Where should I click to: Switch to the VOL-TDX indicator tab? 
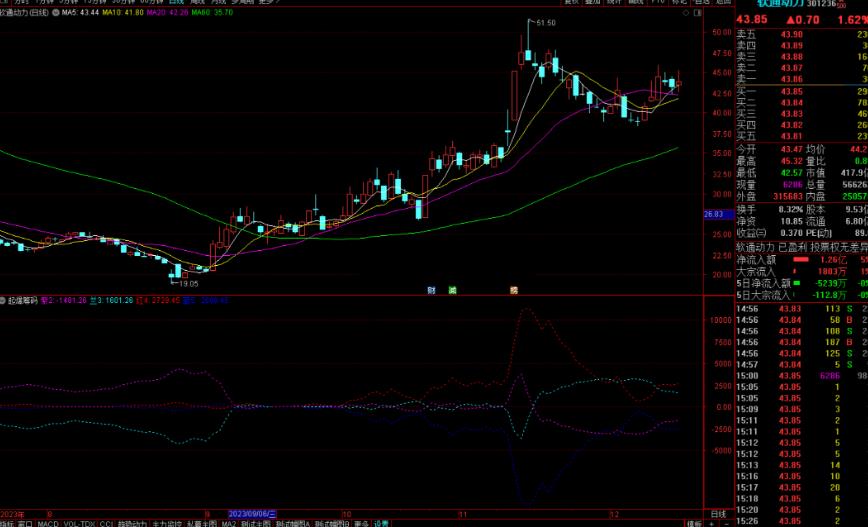pyautogui.click(x=80, y=523)
